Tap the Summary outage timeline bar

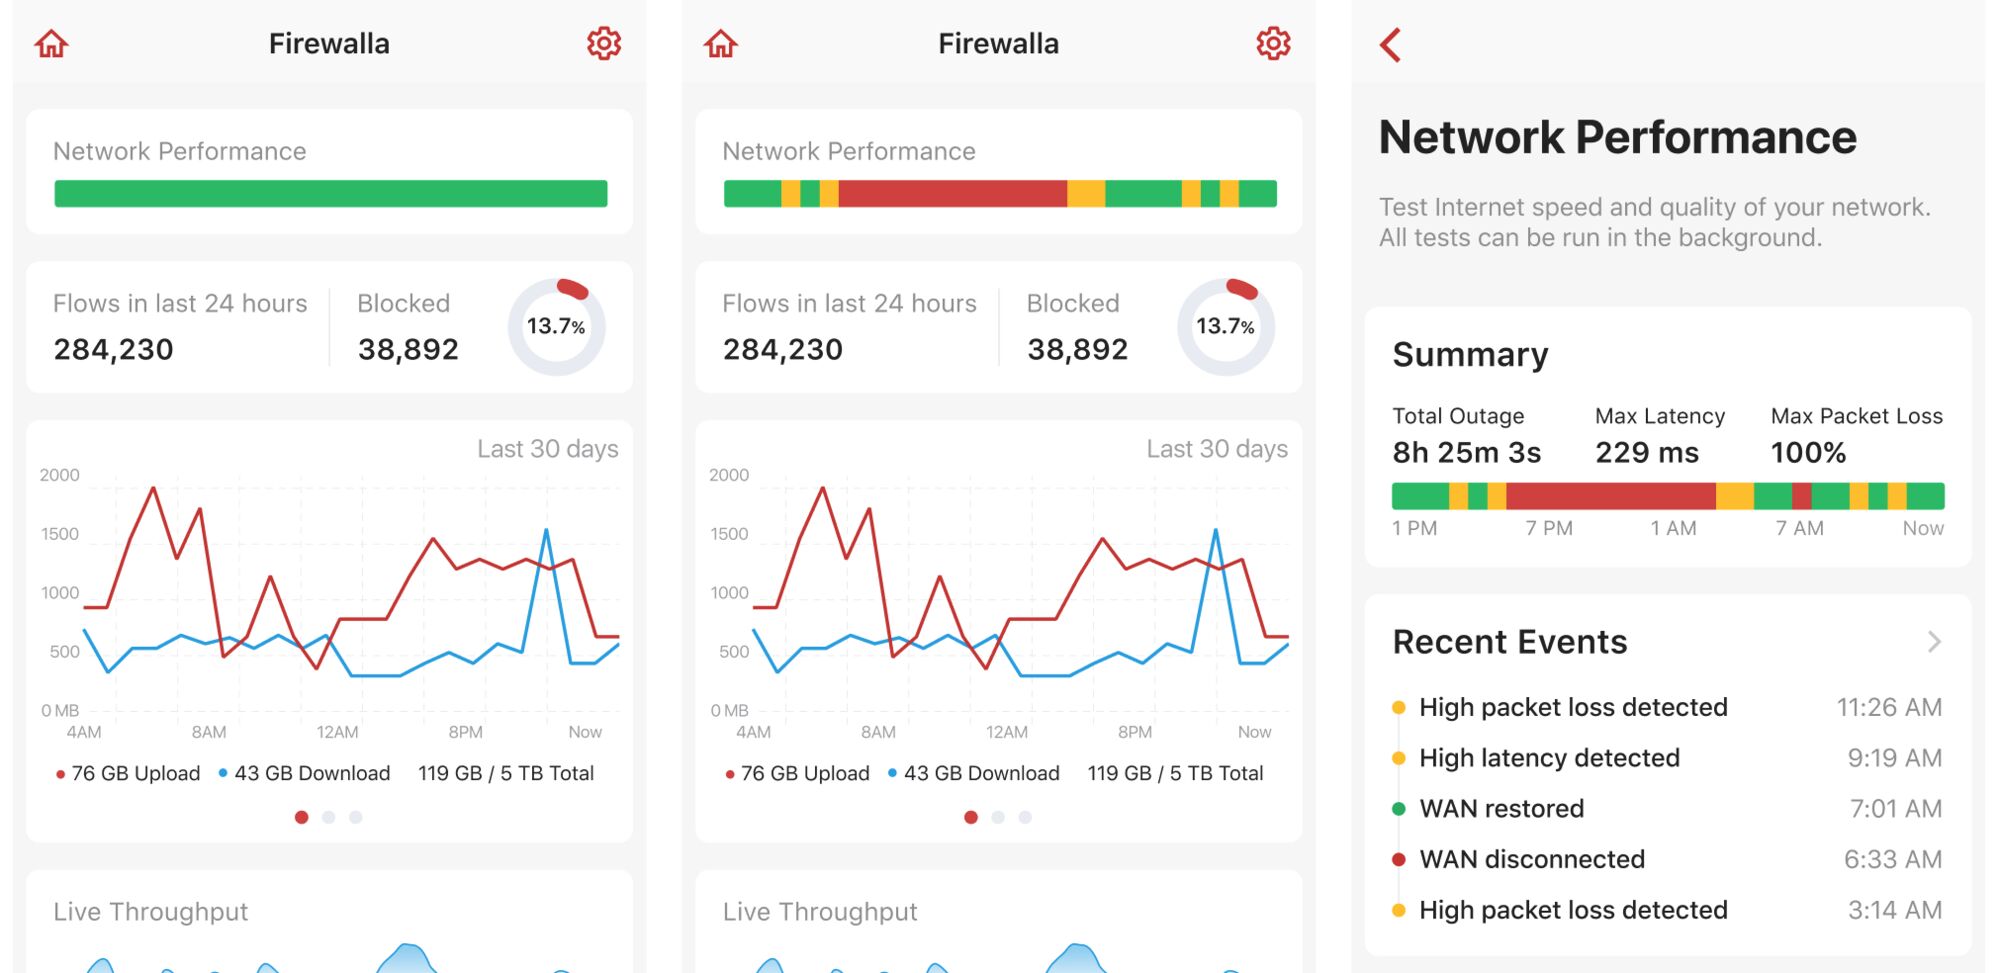point(1668,496)
